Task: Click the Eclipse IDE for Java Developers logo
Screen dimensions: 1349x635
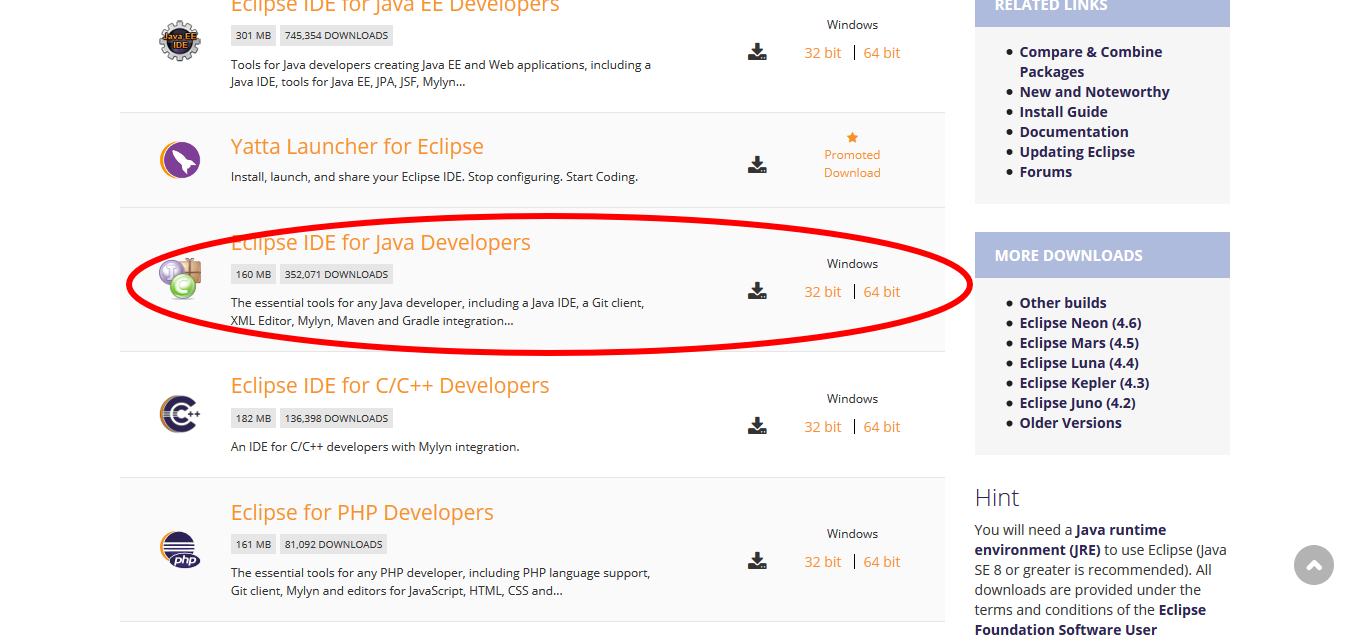Action: (x=181, y=279)
